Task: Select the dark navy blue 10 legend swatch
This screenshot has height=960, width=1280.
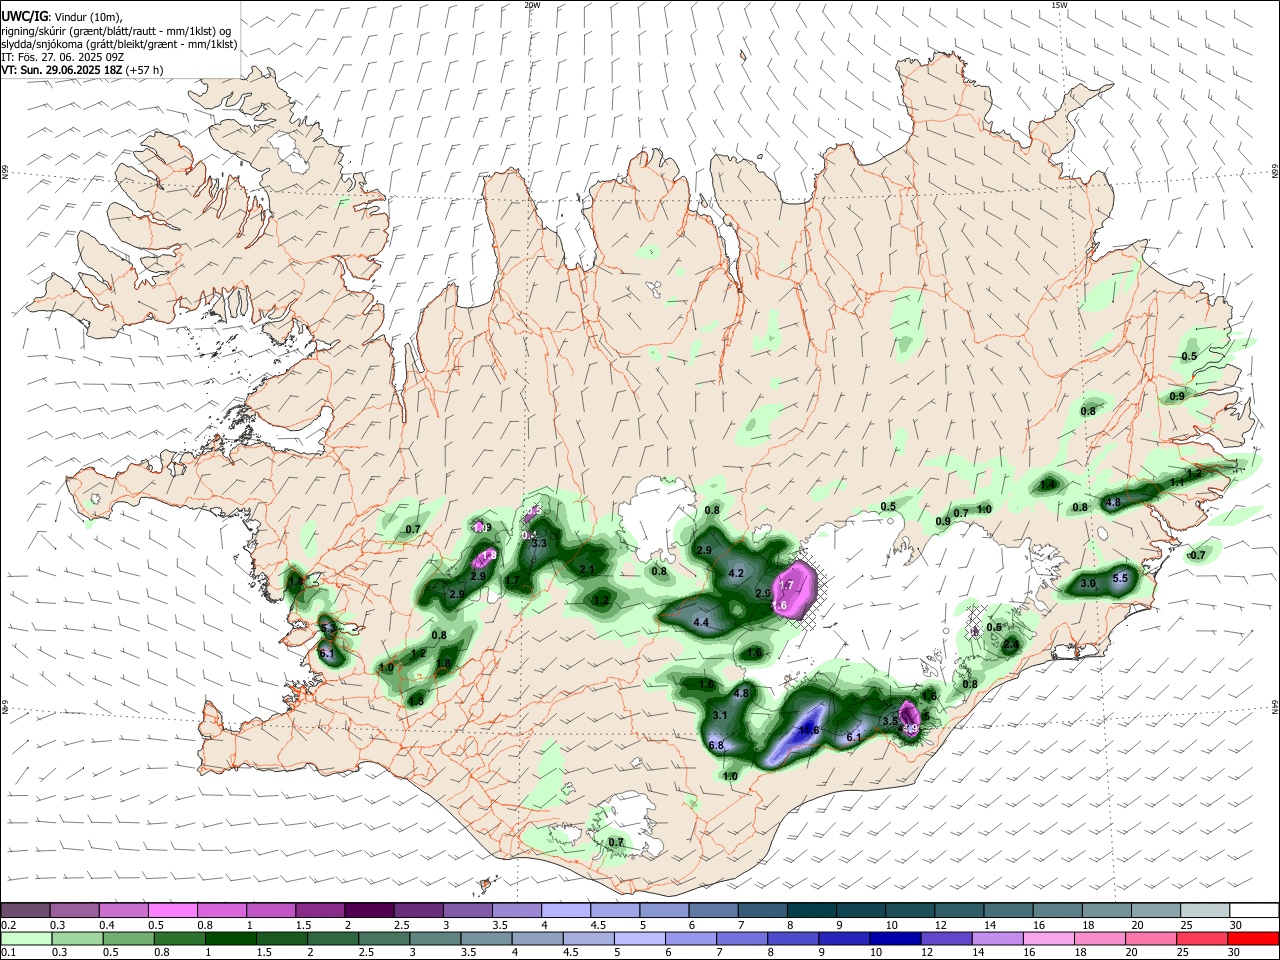Action: point(895,938)
